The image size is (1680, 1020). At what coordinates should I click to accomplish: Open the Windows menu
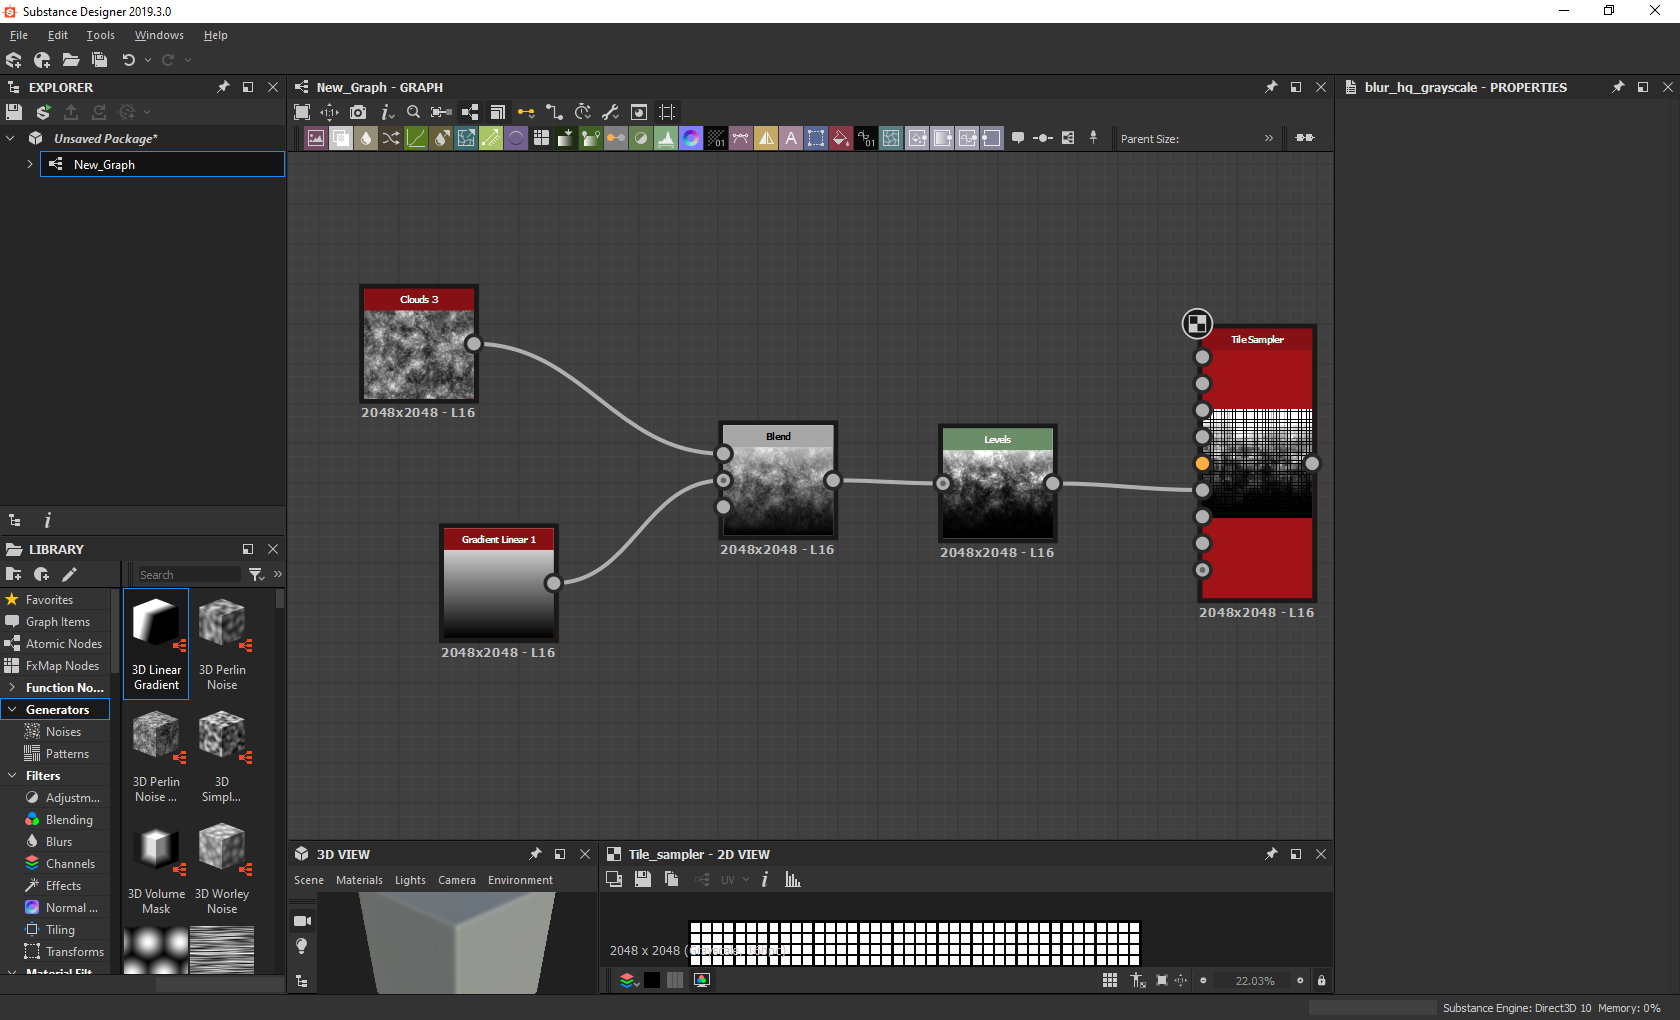[x=159, y=35]
